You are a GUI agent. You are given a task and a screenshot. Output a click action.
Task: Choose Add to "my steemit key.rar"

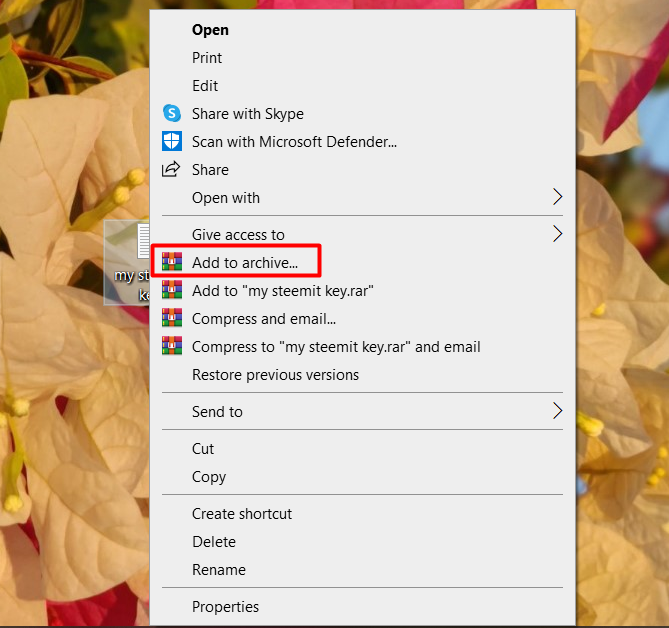[362, 291]
